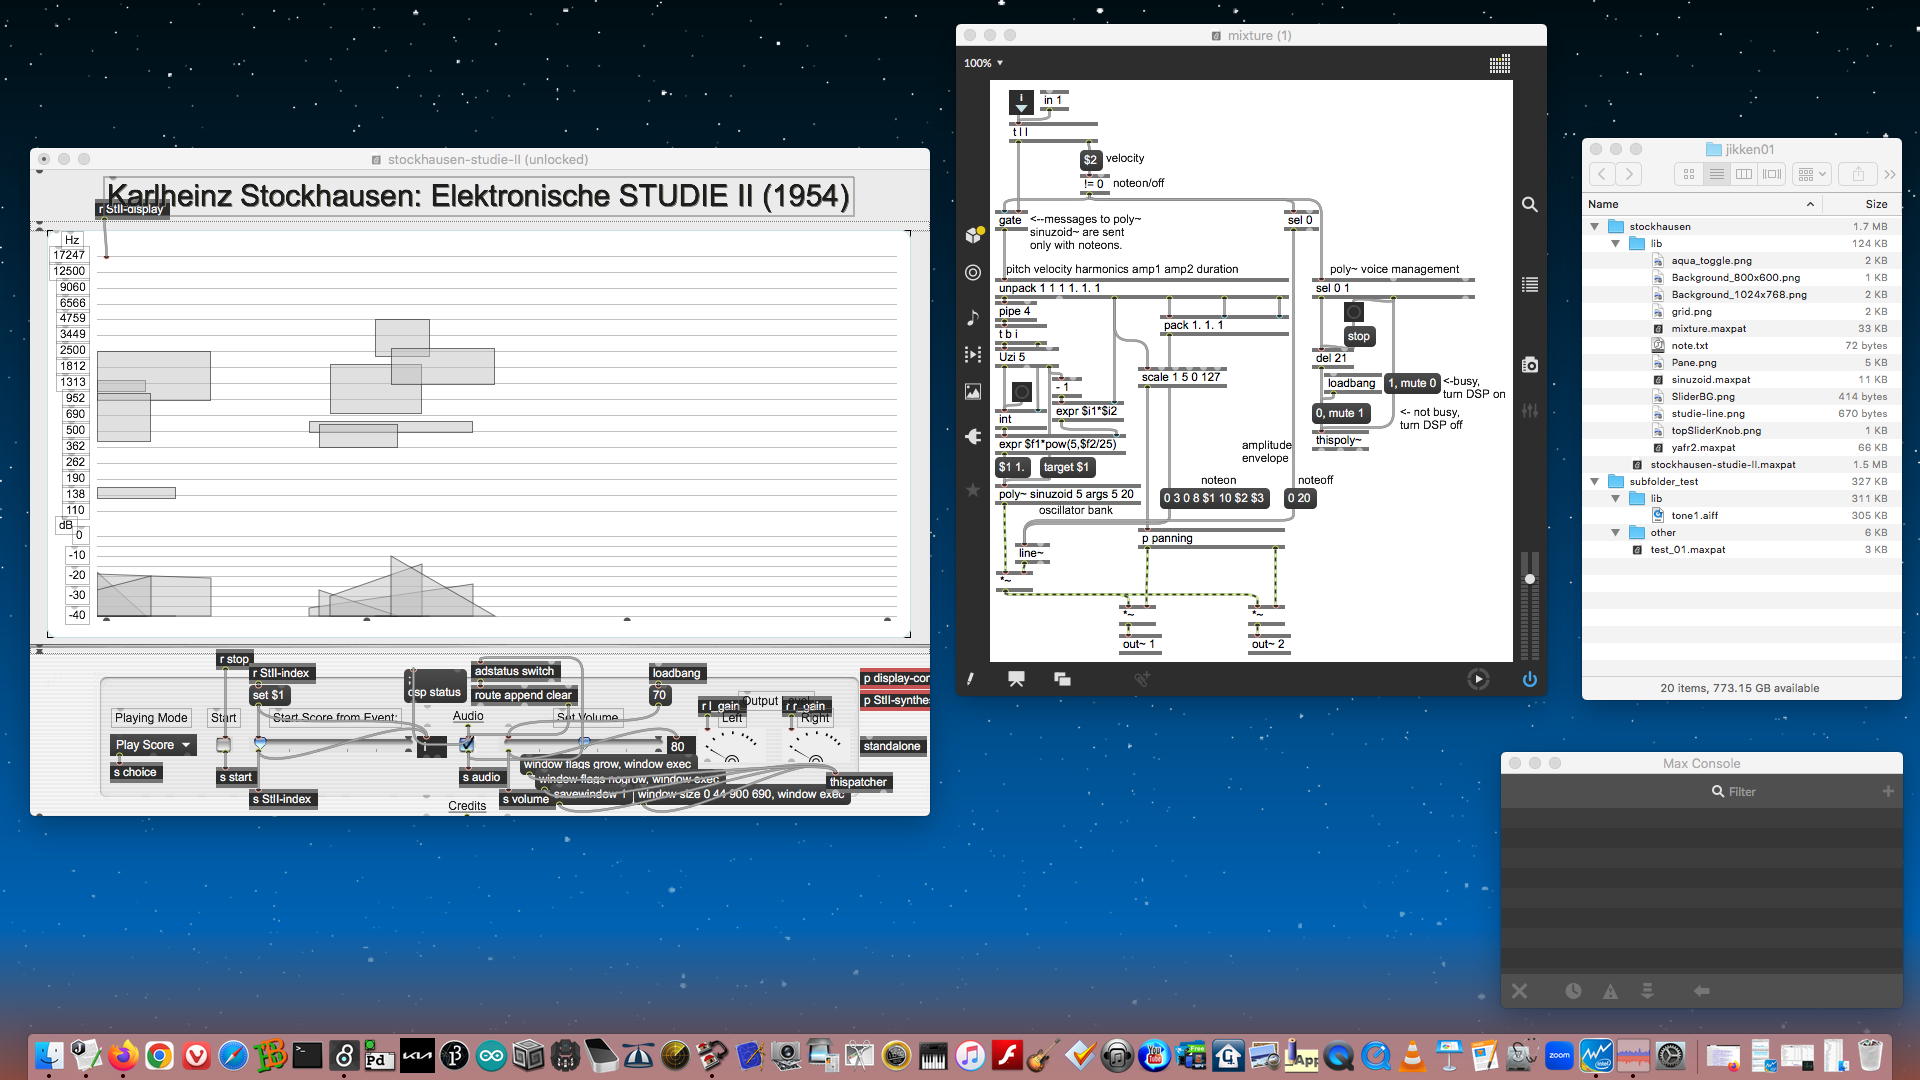Image resolution: width=1920 pixels, height=1080 pixels.
Task: Click the patcher search magnifier icon
Action: pos(1529,204)
